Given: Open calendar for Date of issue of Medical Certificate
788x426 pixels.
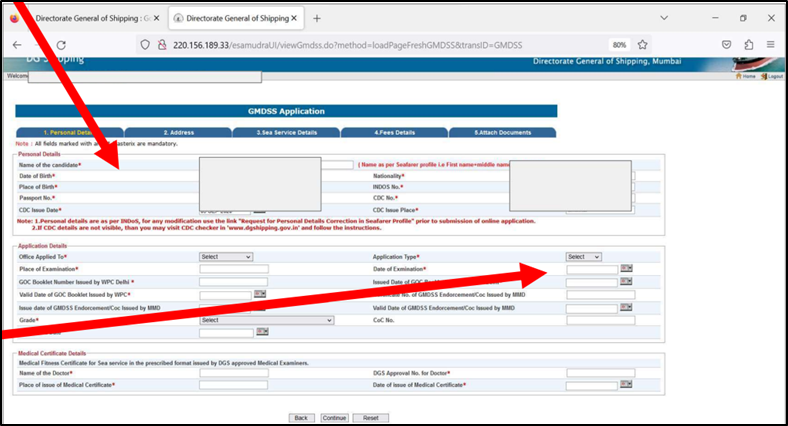Looking at the screenshot, I should [x=626, y=384].
